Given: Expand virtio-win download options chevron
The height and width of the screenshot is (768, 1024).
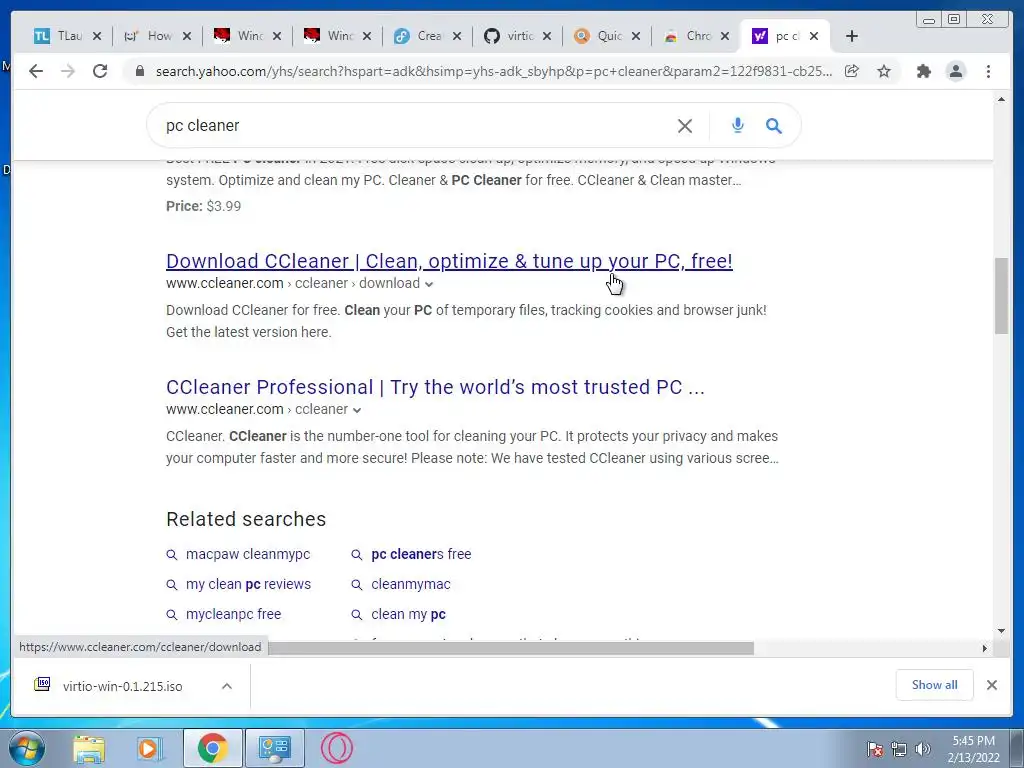Looking at the screenshot, I should (227, 686).
